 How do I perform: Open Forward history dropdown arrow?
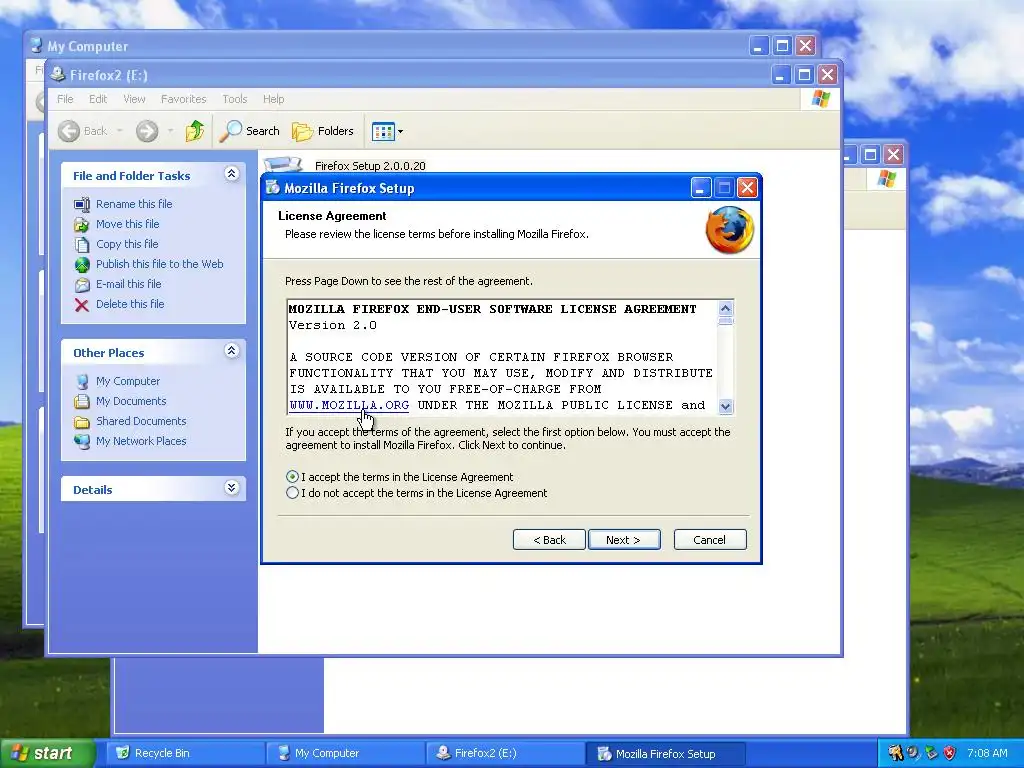tap(170, 131)
